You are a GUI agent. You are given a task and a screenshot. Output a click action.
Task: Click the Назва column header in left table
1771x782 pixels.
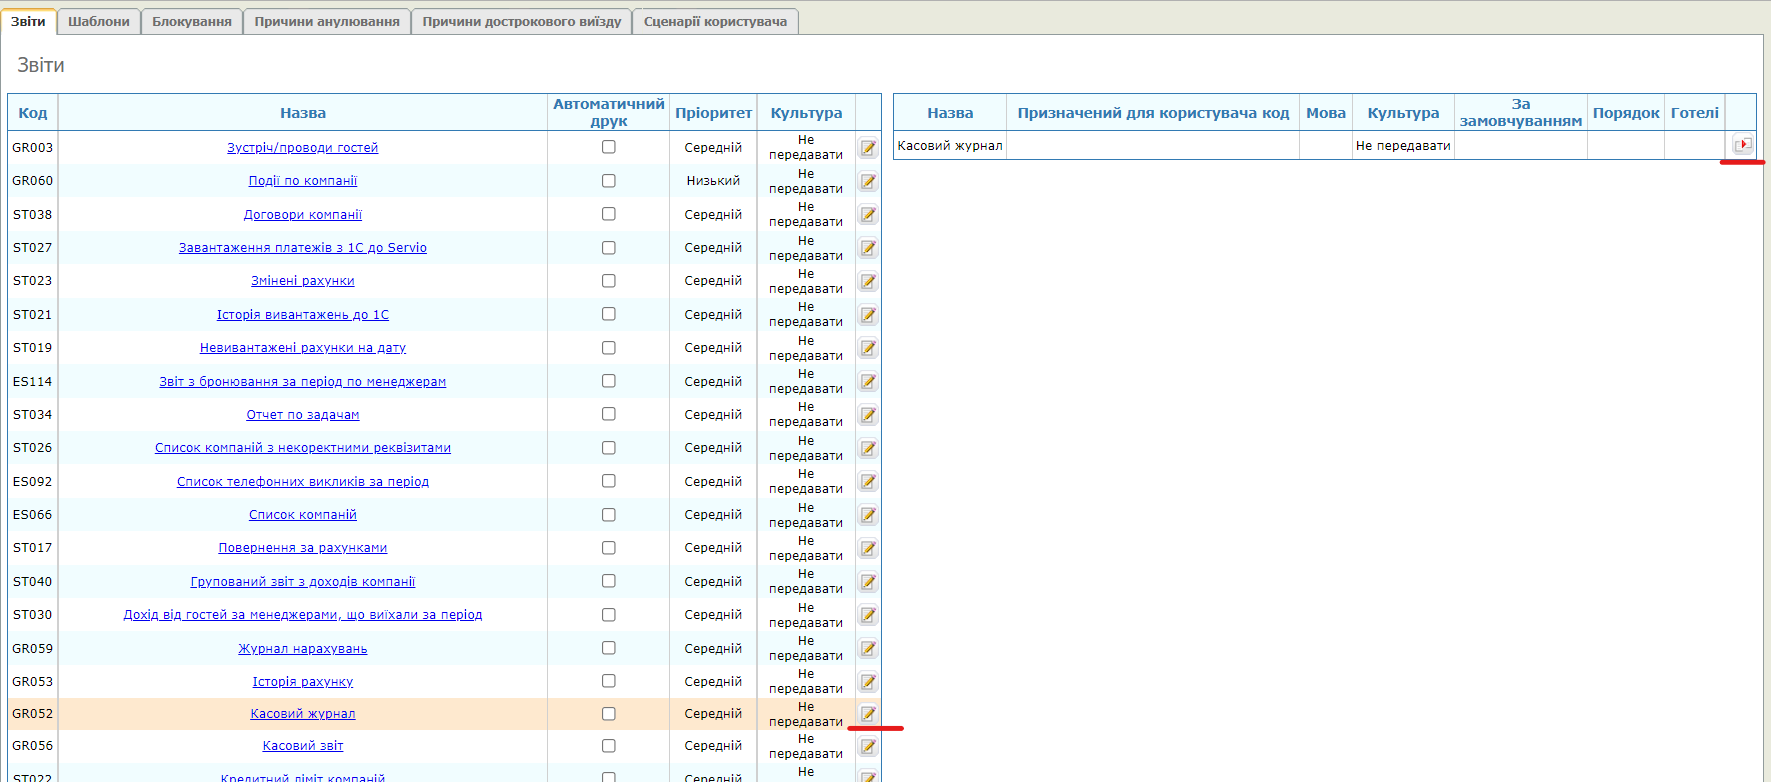pyautogui.click(x=302, y=113)
